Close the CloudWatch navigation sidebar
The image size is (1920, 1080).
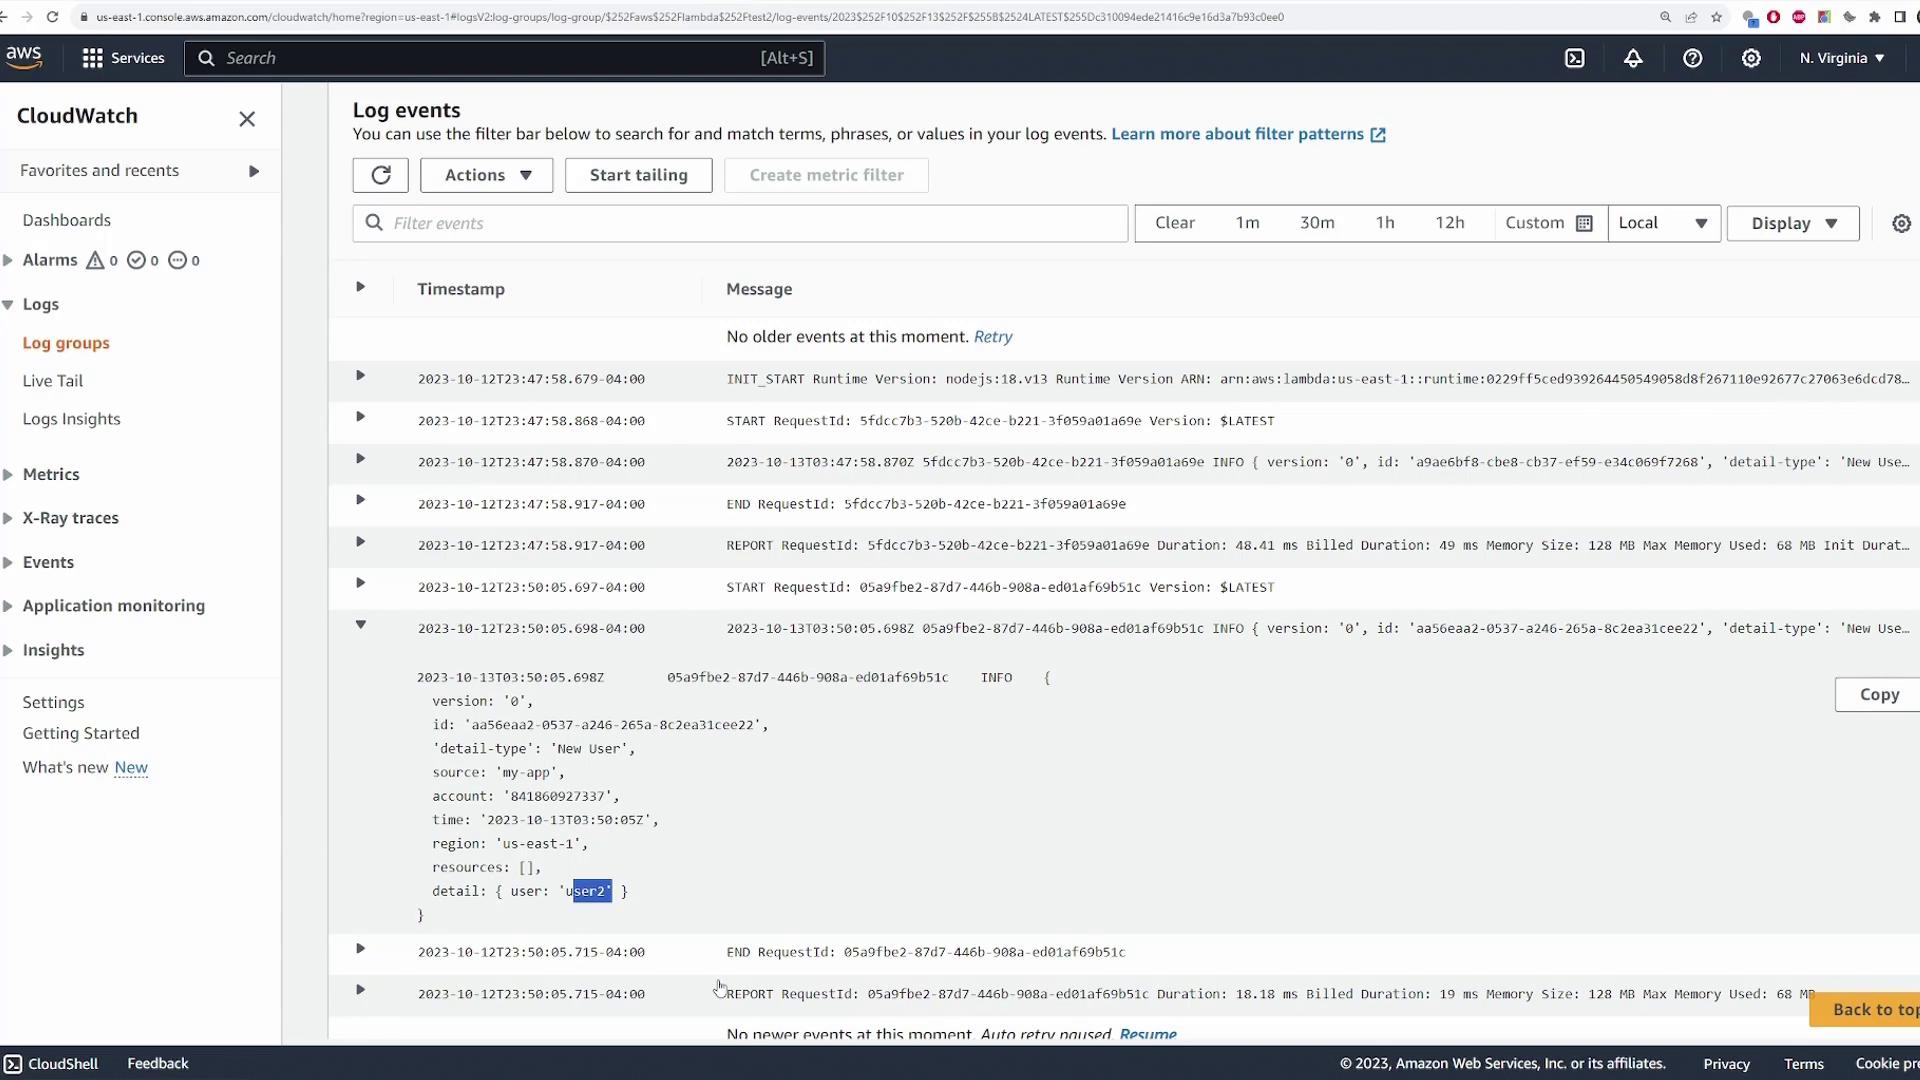(247, 119)
